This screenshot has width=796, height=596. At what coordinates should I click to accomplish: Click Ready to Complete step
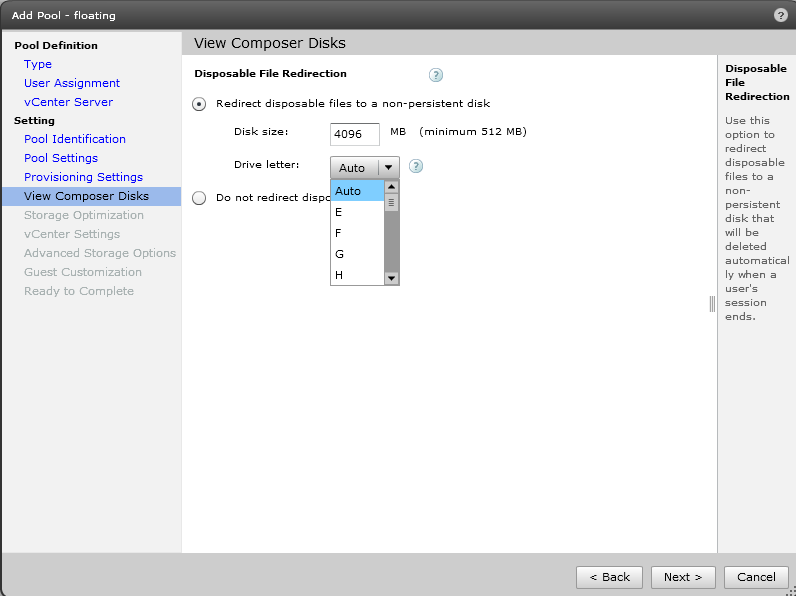click(79, 291)
